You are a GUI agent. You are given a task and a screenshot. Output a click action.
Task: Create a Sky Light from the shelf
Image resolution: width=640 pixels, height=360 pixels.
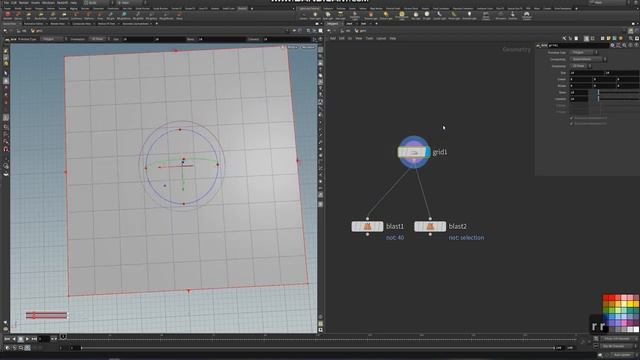pos(416,16)
